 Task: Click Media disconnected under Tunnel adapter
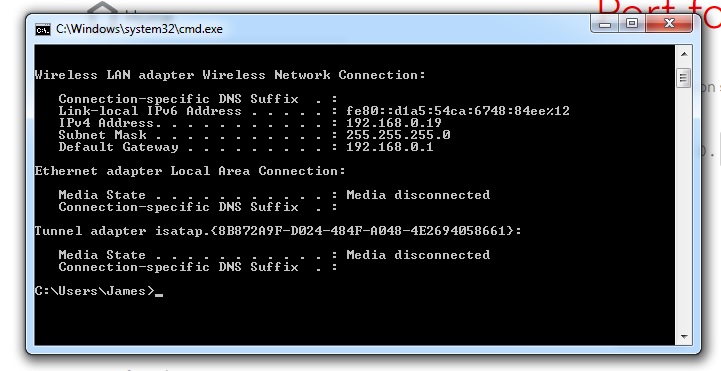click(418, 255)
